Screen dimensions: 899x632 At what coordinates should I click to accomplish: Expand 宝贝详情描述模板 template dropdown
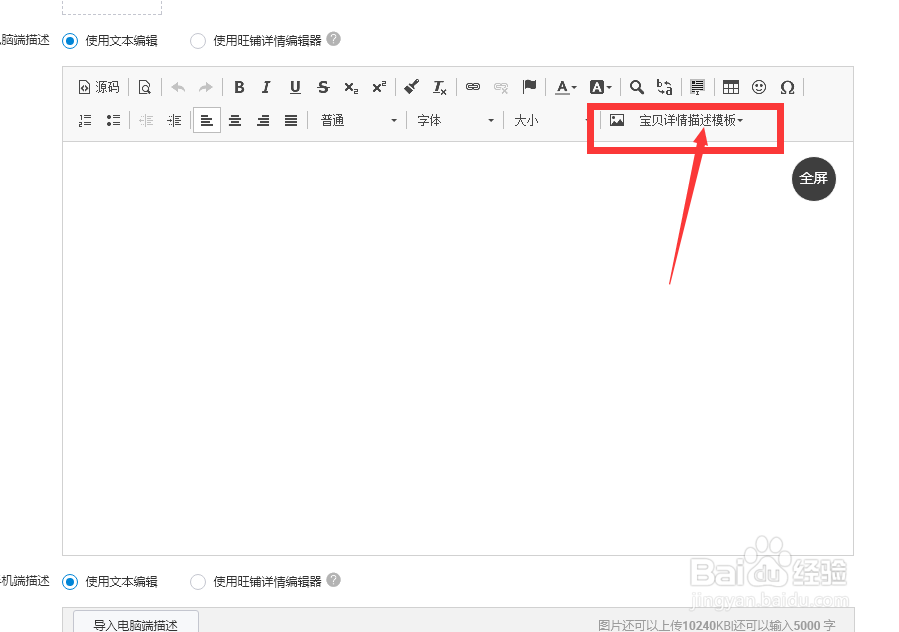[691, 120]
